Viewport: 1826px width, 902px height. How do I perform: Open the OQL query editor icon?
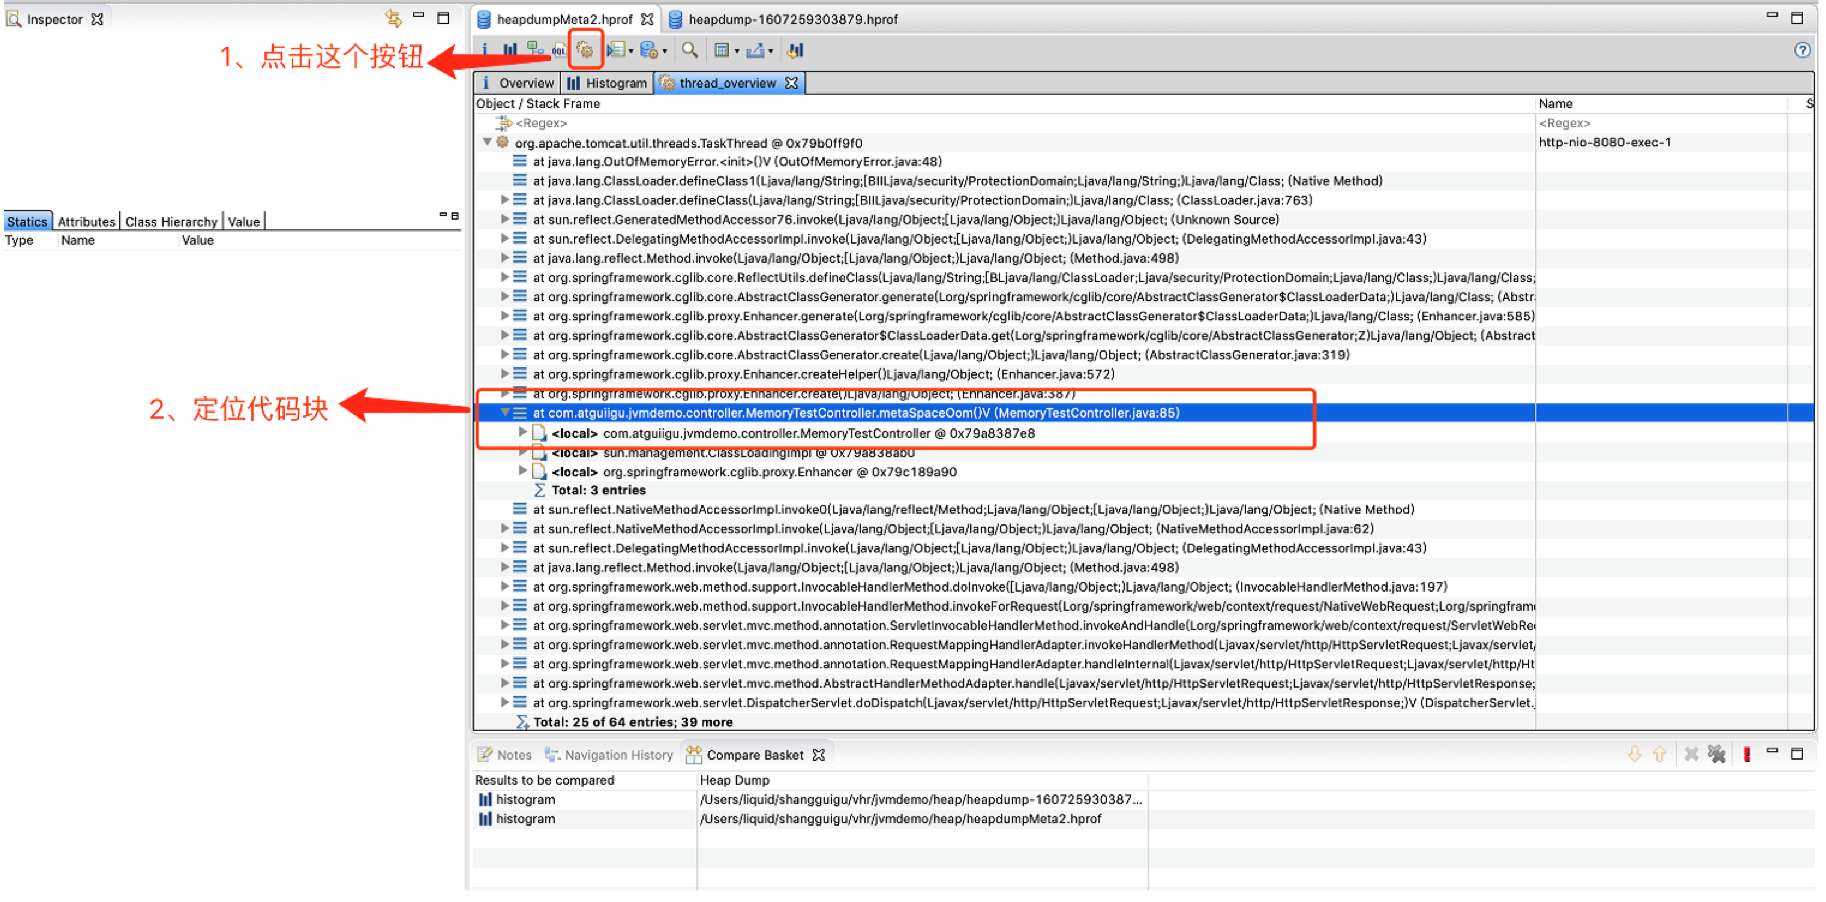click(559, 50)
